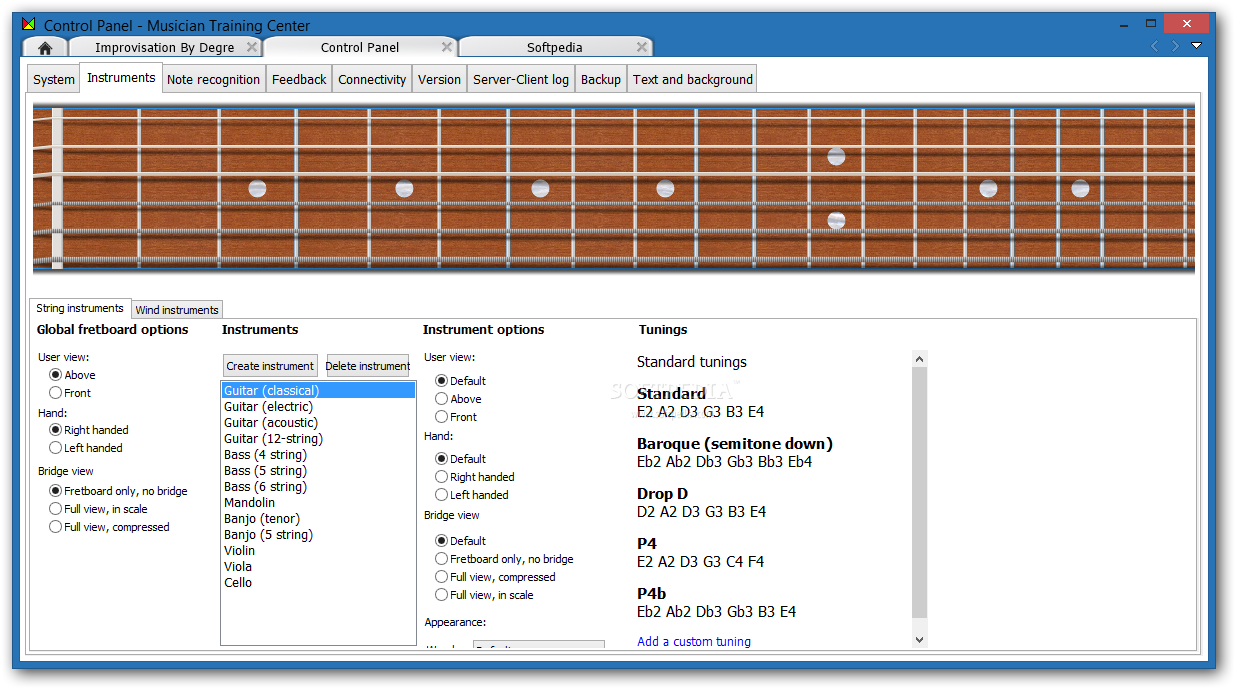This screenshot has width=1236, height=689.
Task: Switch to the Improvisation By Degre tab
Action: tap(165, 47)
